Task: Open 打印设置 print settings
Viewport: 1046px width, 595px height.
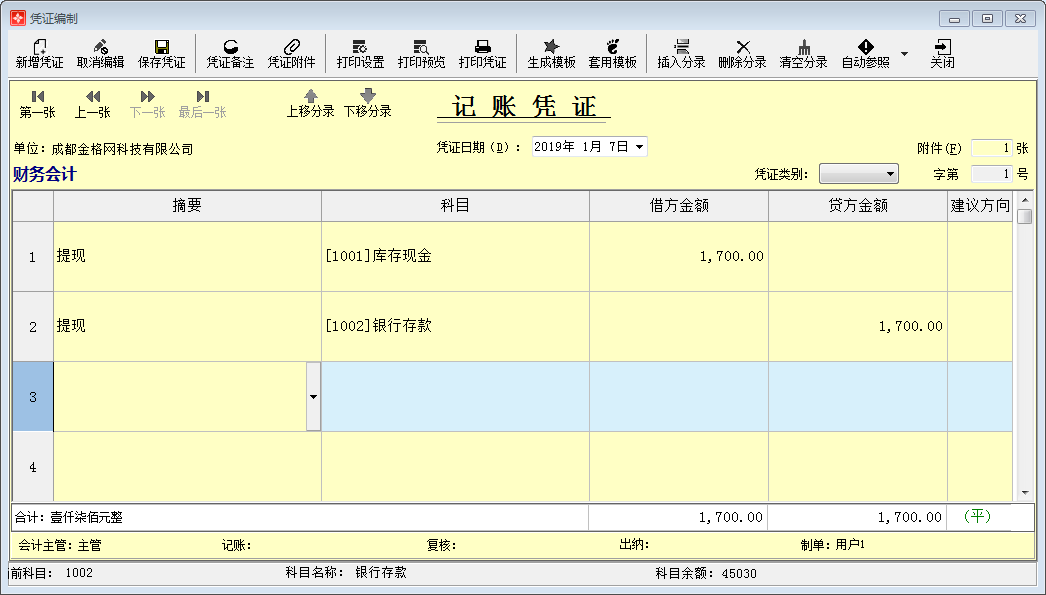Action: coord(360,54)
